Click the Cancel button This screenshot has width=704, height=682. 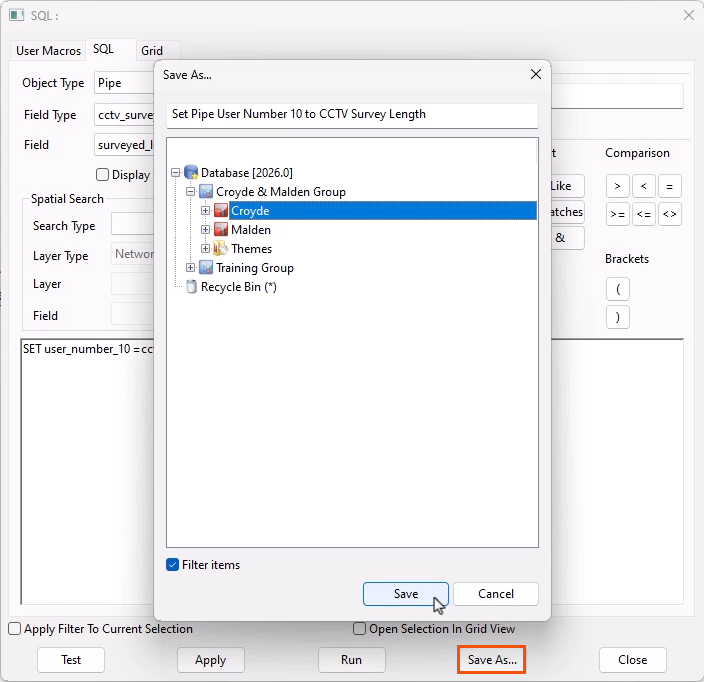pos(496,594)
